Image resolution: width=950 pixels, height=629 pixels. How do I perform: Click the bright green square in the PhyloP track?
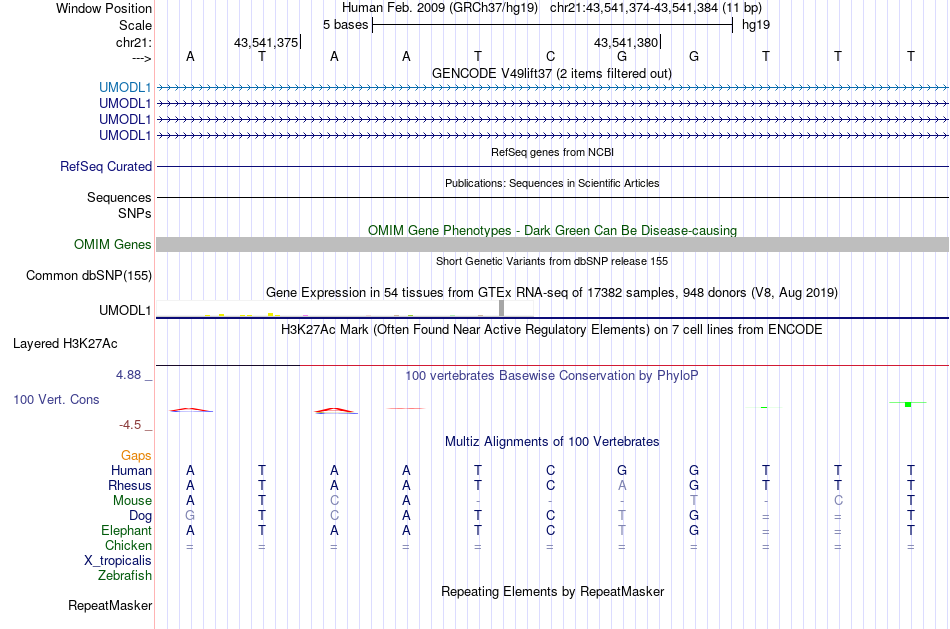908,404
